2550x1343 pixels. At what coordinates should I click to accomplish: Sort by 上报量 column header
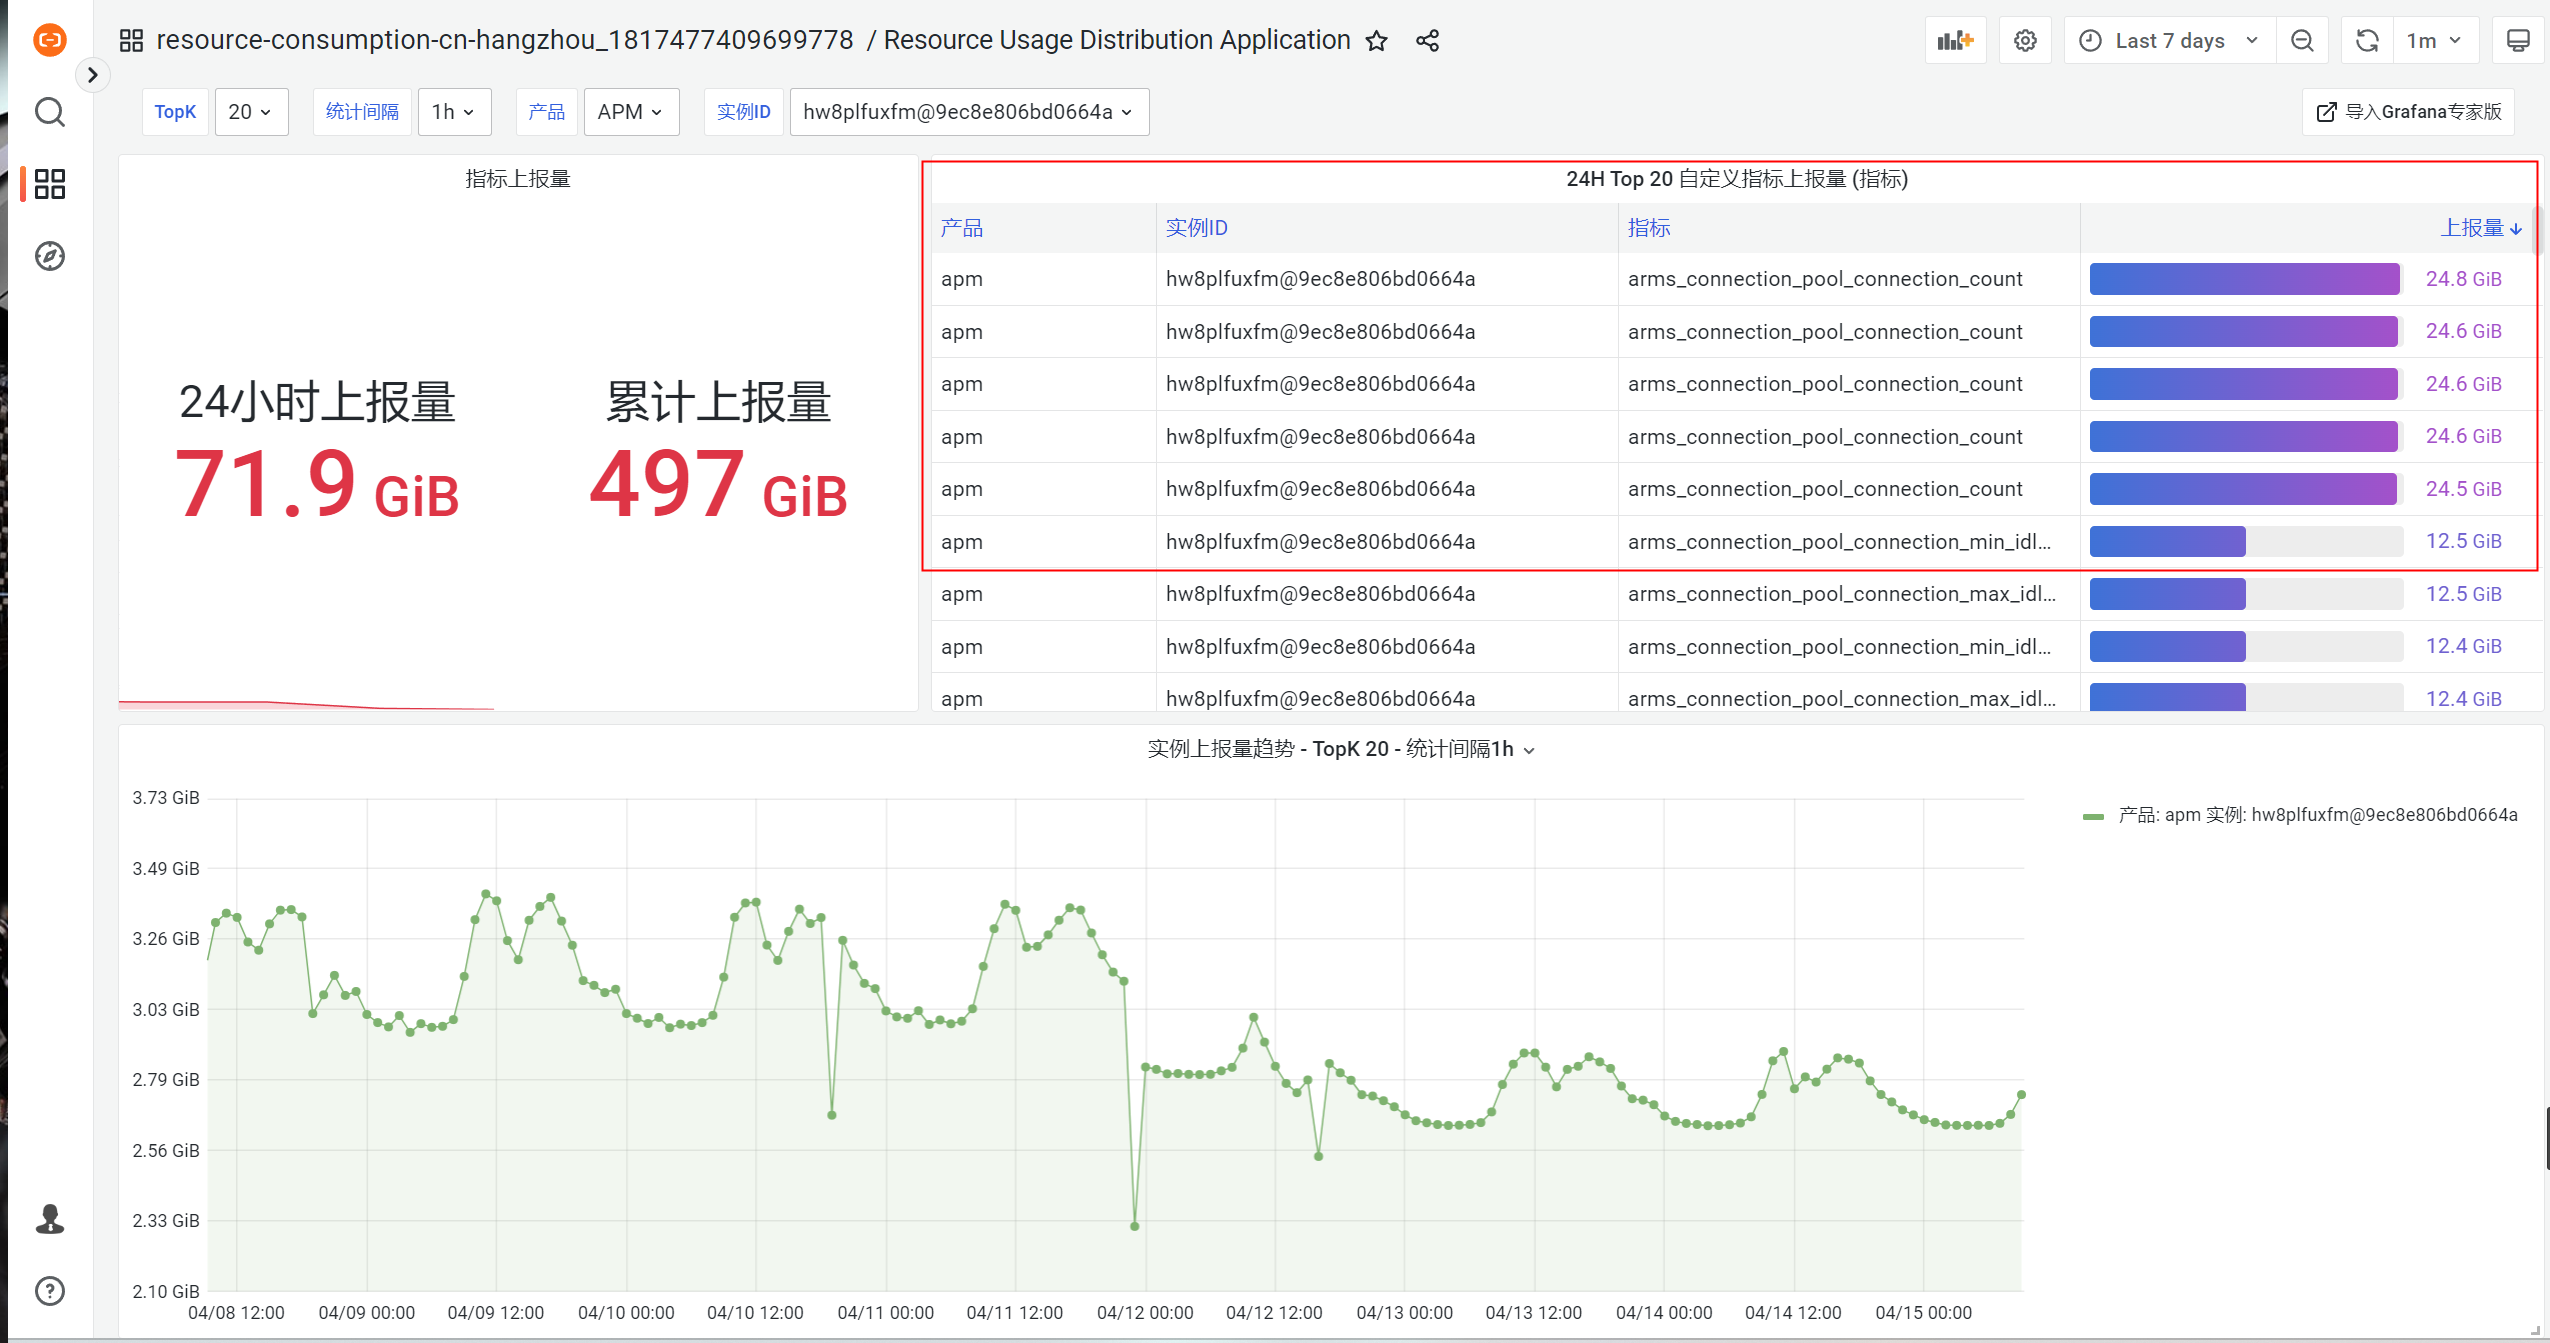click(2480, 228)
